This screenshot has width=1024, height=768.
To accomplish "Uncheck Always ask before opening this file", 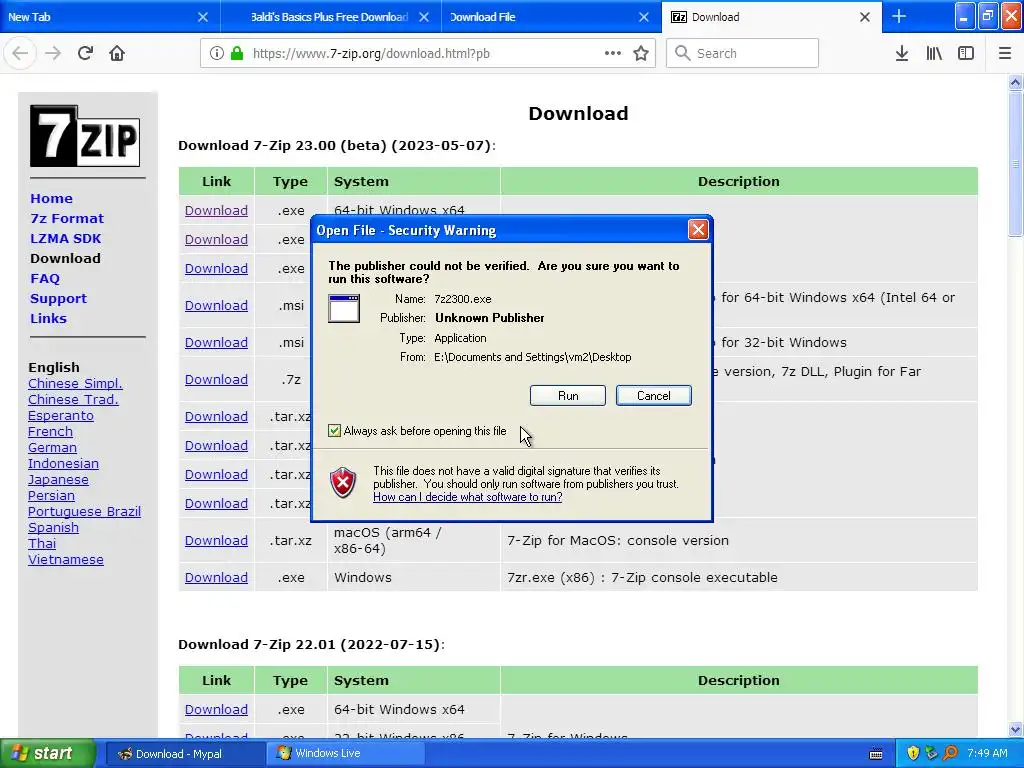I will pyautogui.click(x=334, y=431).
